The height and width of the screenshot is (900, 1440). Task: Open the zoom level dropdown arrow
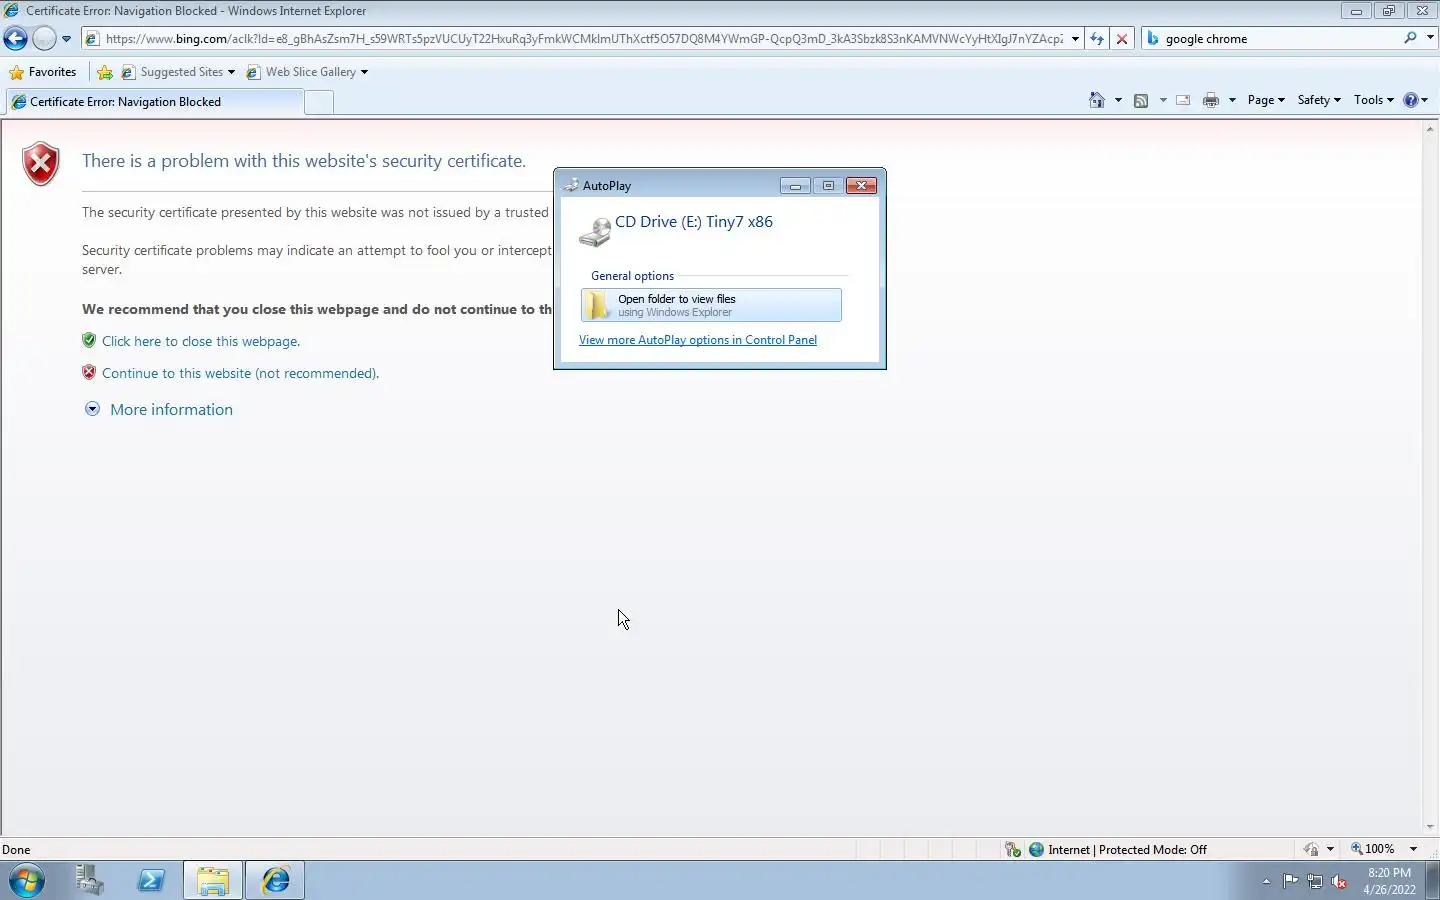point(1413,849)
